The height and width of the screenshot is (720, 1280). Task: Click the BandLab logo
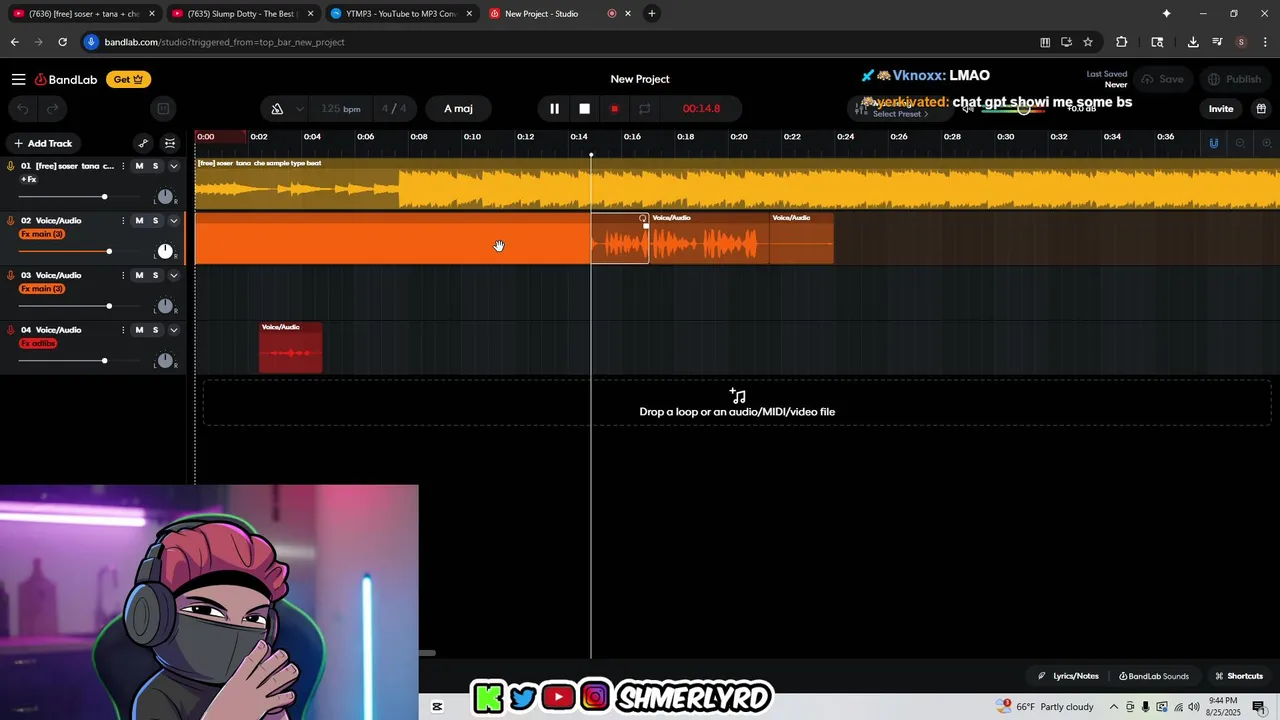(66, 79)
